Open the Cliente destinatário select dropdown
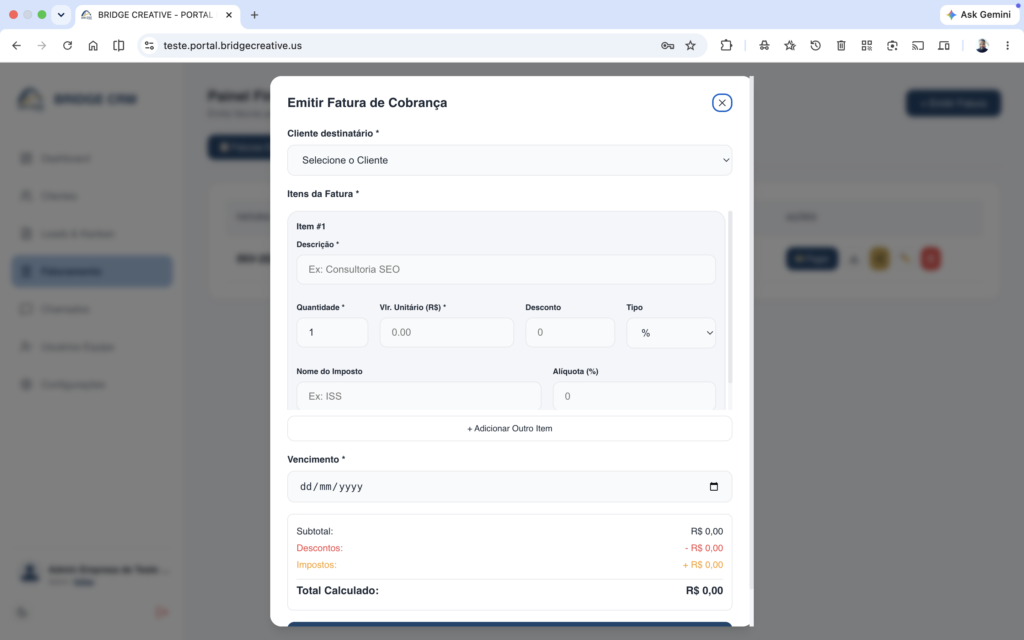This screenshot has width=1024, height=640. pyautogui.click(x=509, y=160)
